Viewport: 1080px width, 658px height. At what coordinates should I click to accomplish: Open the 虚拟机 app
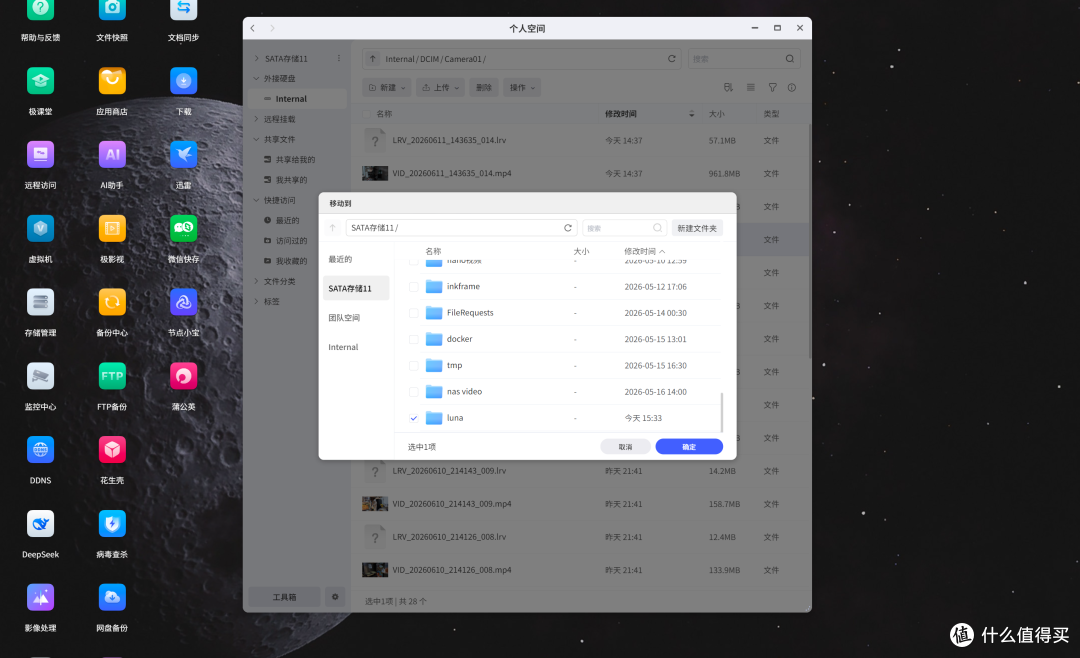click(x=40, y=229)
